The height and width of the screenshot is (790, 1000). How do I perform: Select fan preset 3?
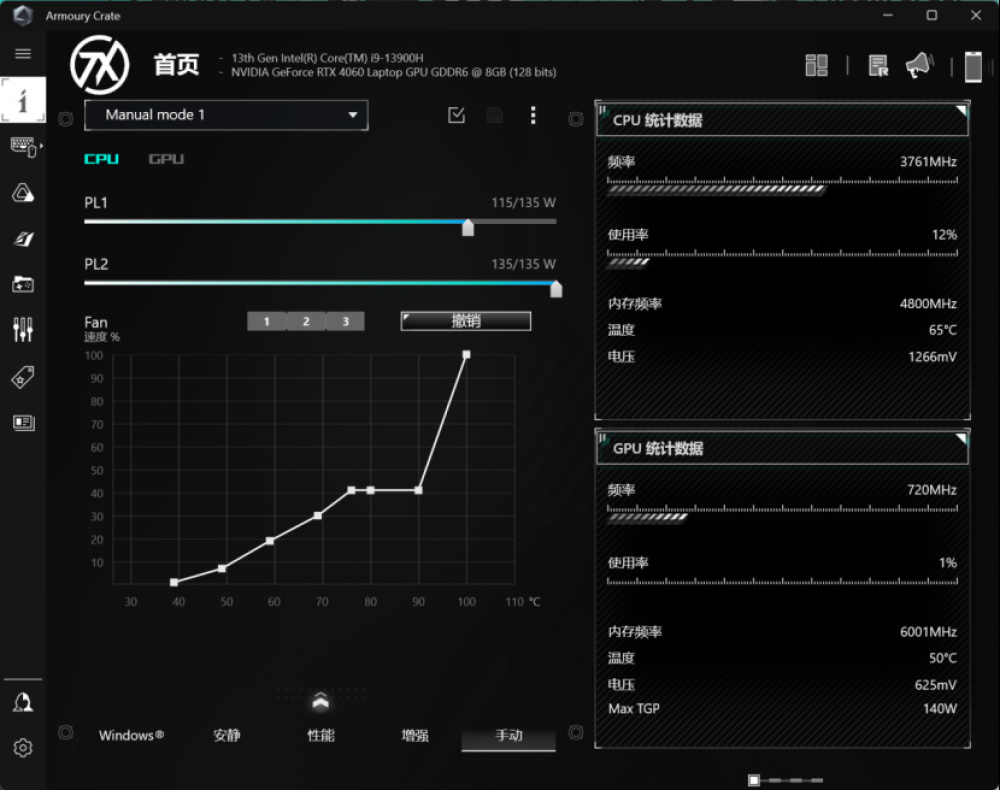(345, 321)
